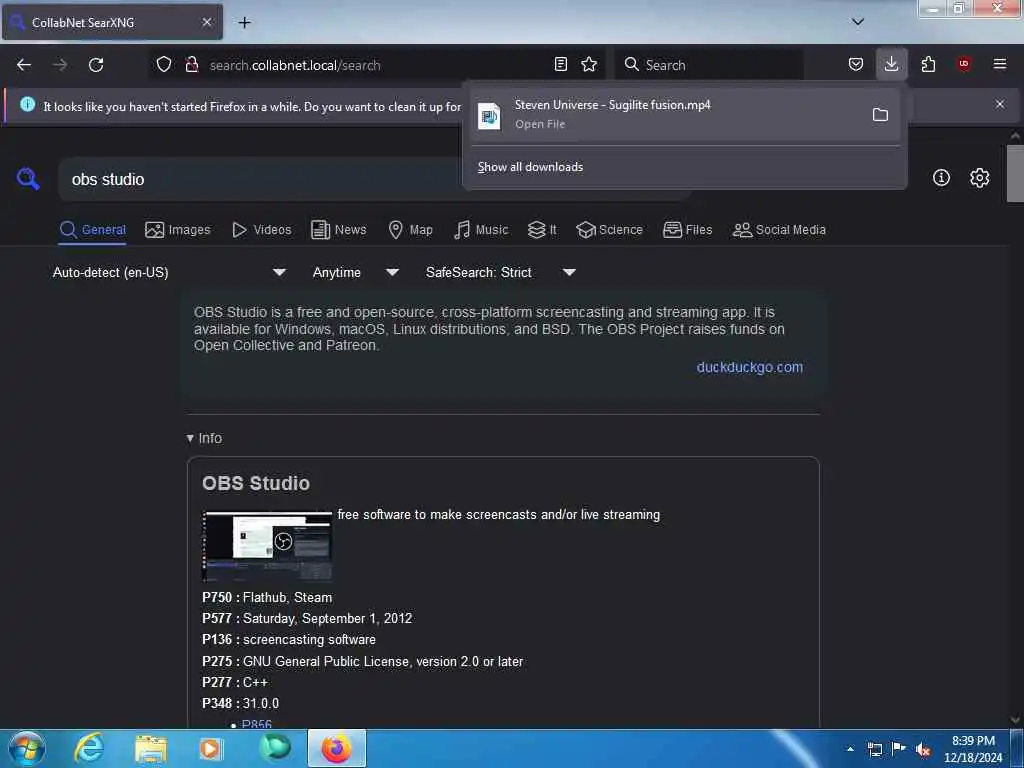Click the downloads arrow toolbar icon
This screenshot has height=768, width=1024.
(891, 64)
